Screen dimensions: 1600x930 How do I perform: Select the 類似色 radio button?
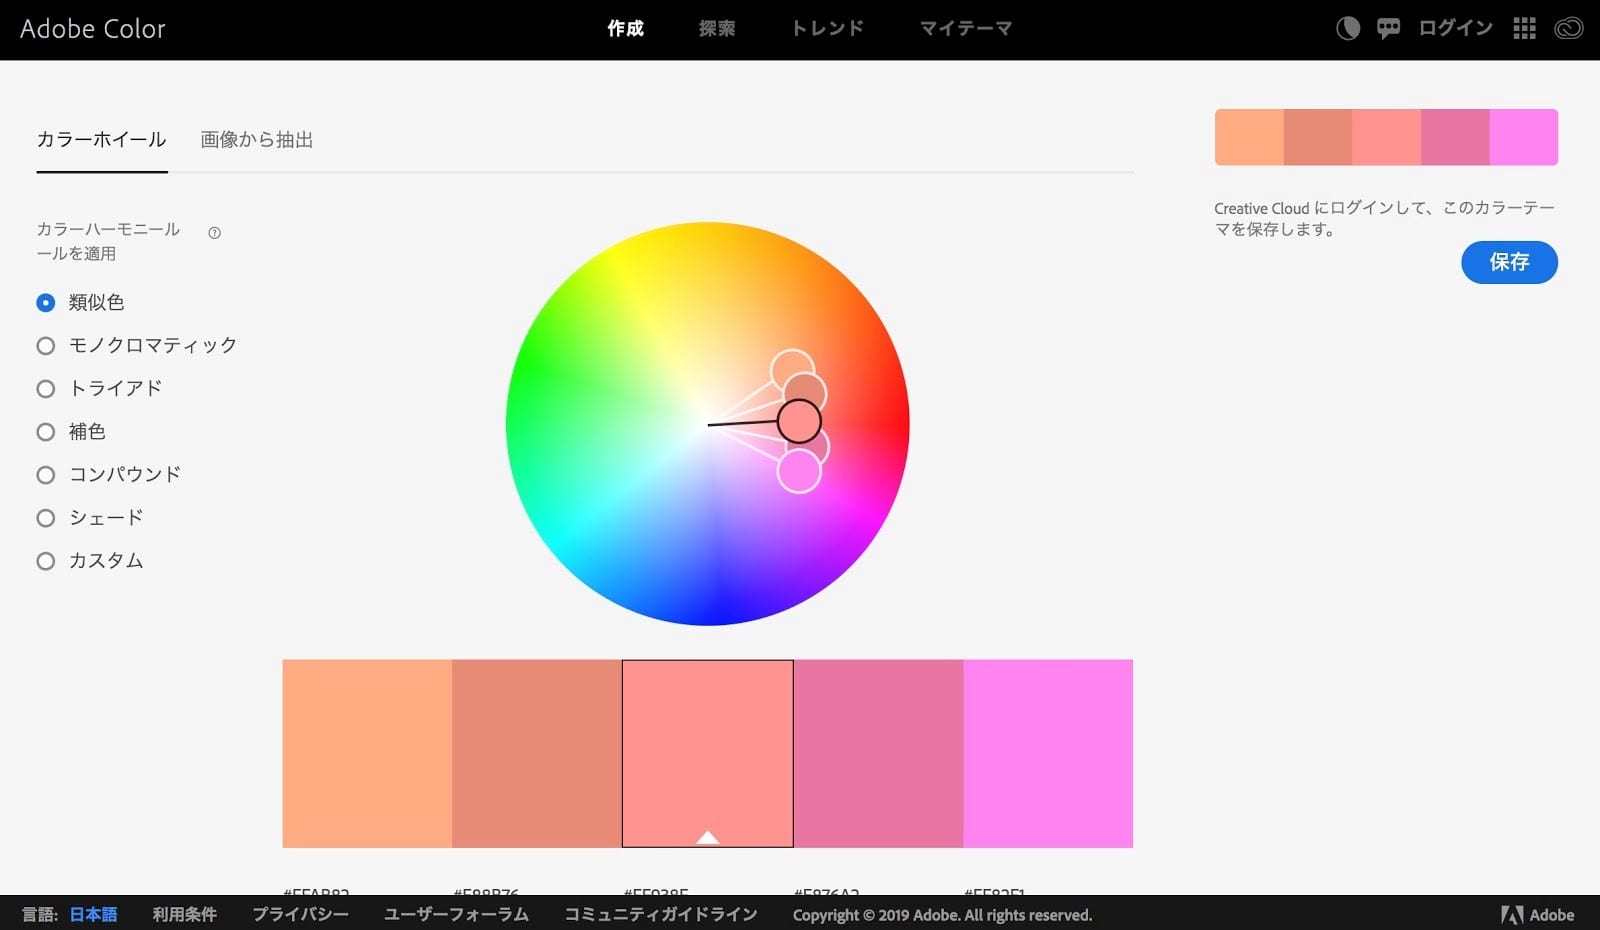pos(45,302)
